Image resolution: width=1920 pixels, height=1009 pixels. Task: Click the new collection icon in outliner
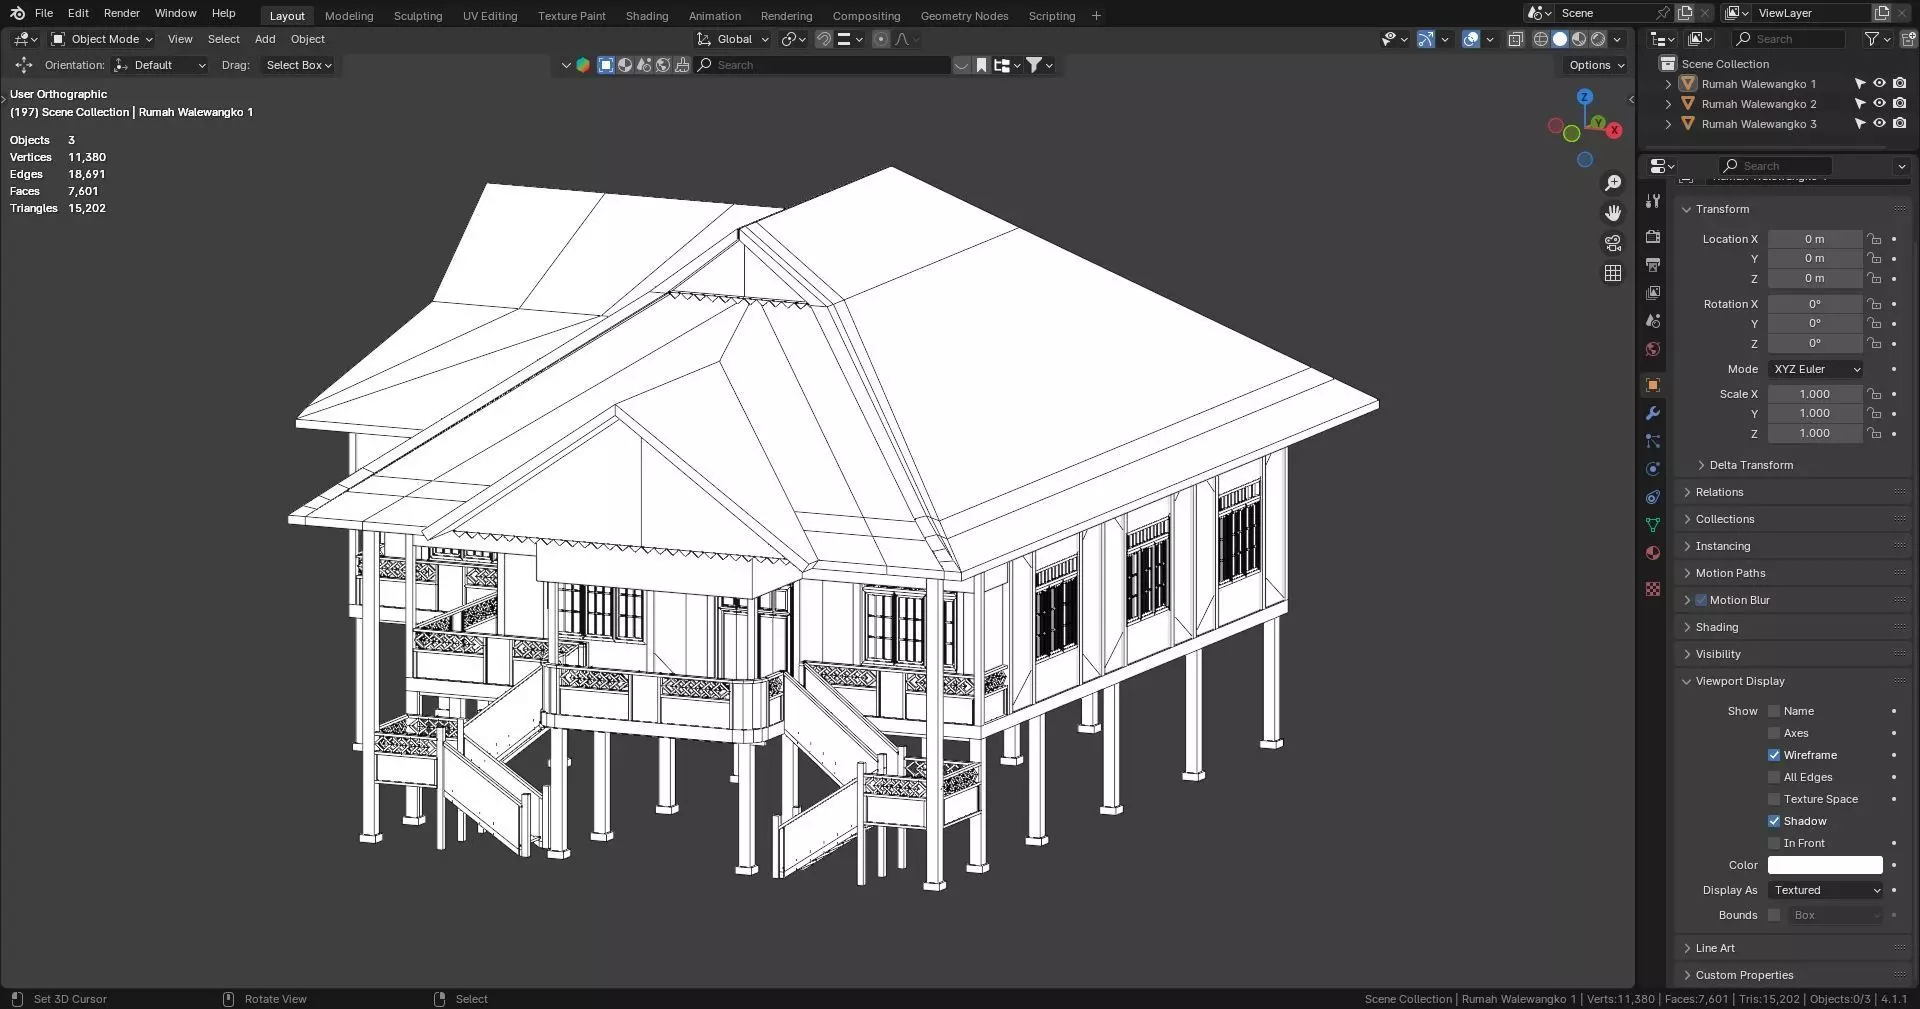click(x=1907, y=39)
